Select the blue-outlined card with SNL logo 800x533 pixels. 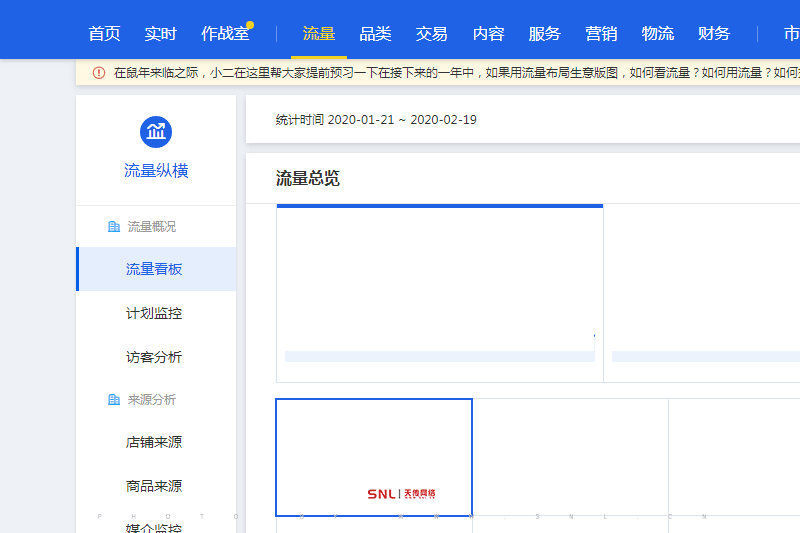pyautogui.click(x=374, y=457)
